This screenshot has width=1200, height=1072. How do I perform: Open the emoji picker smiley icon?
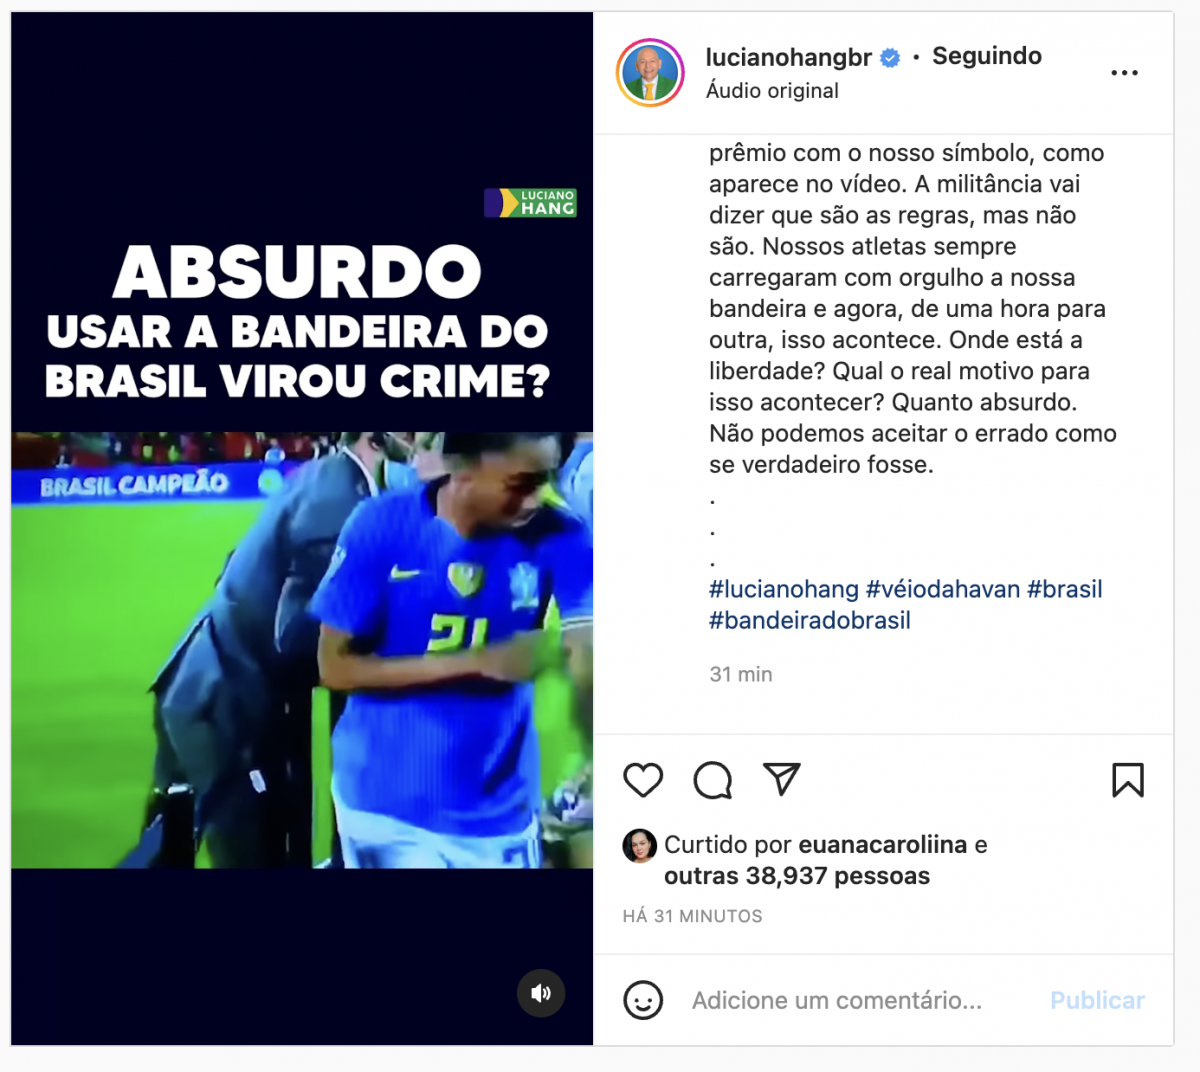643,1000
